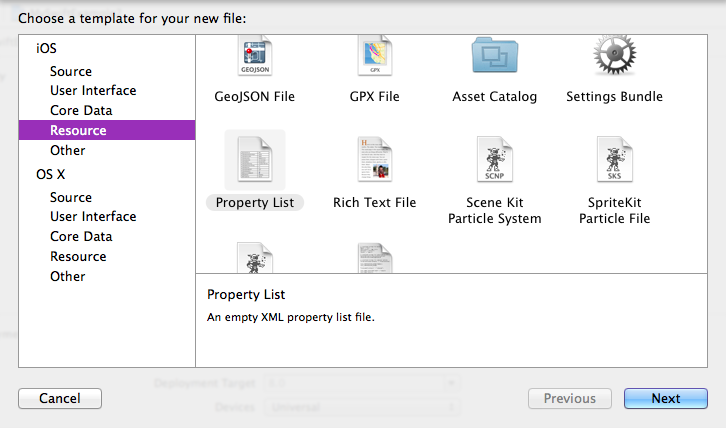Select Source under the OS X section
Image resolution: width=726 pixels, height=428 pixels.
coord(71,197)
